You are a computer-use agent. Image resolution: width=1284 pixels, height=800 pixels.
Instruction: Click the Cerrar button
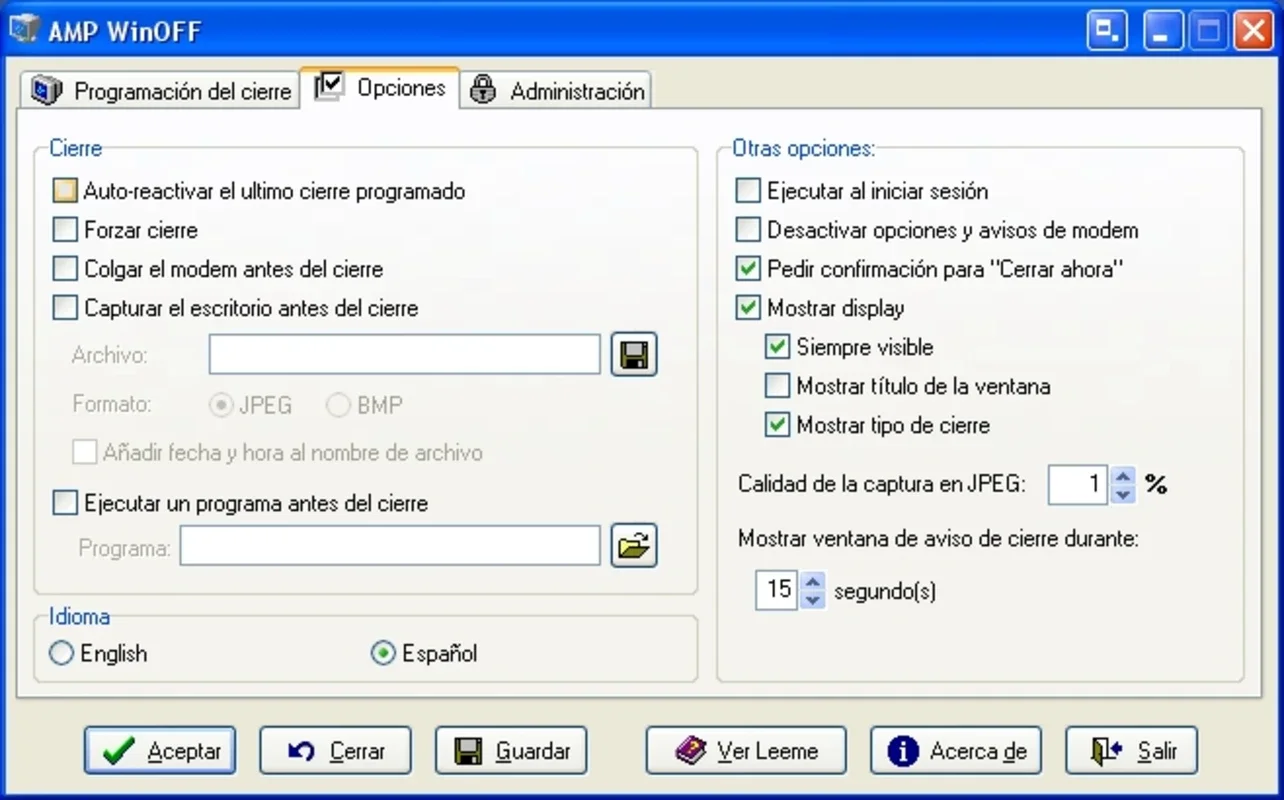click(x=335, y=751)
